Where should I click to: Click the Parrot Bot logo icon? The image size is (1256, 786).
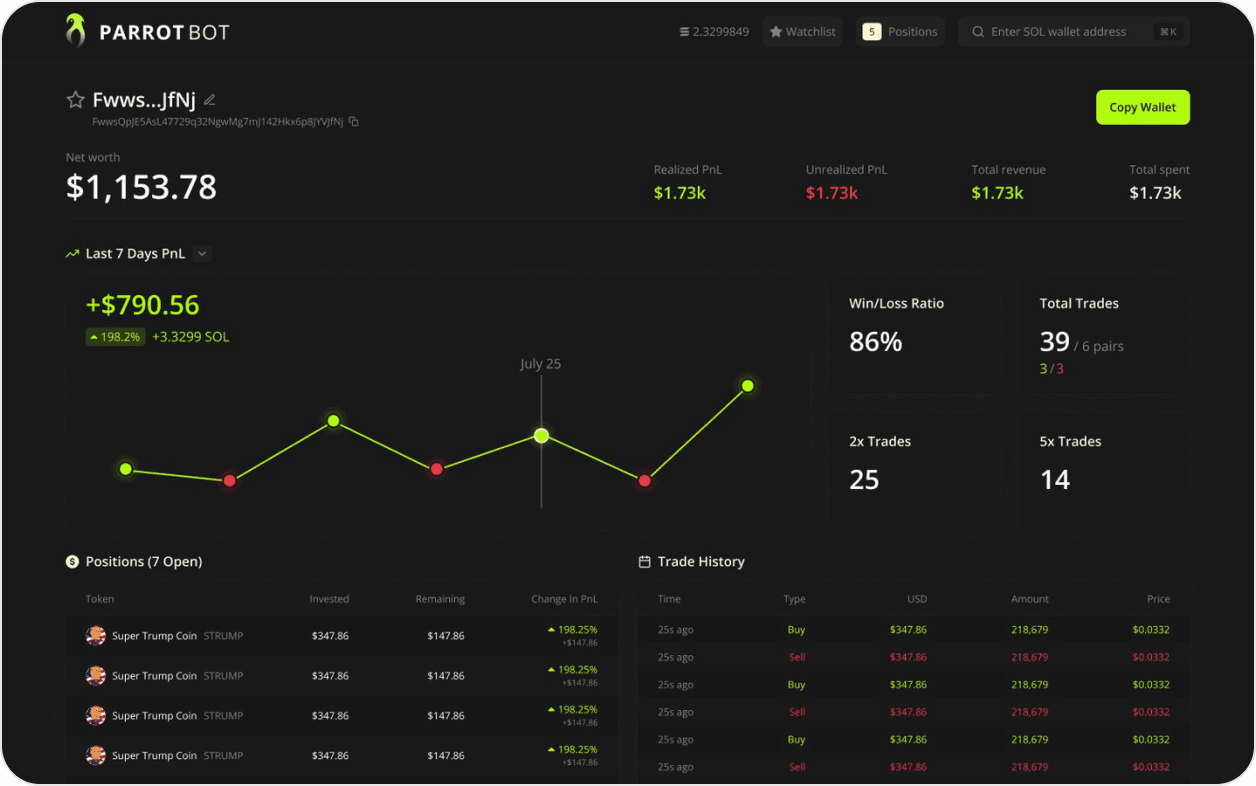click(75, 31)
